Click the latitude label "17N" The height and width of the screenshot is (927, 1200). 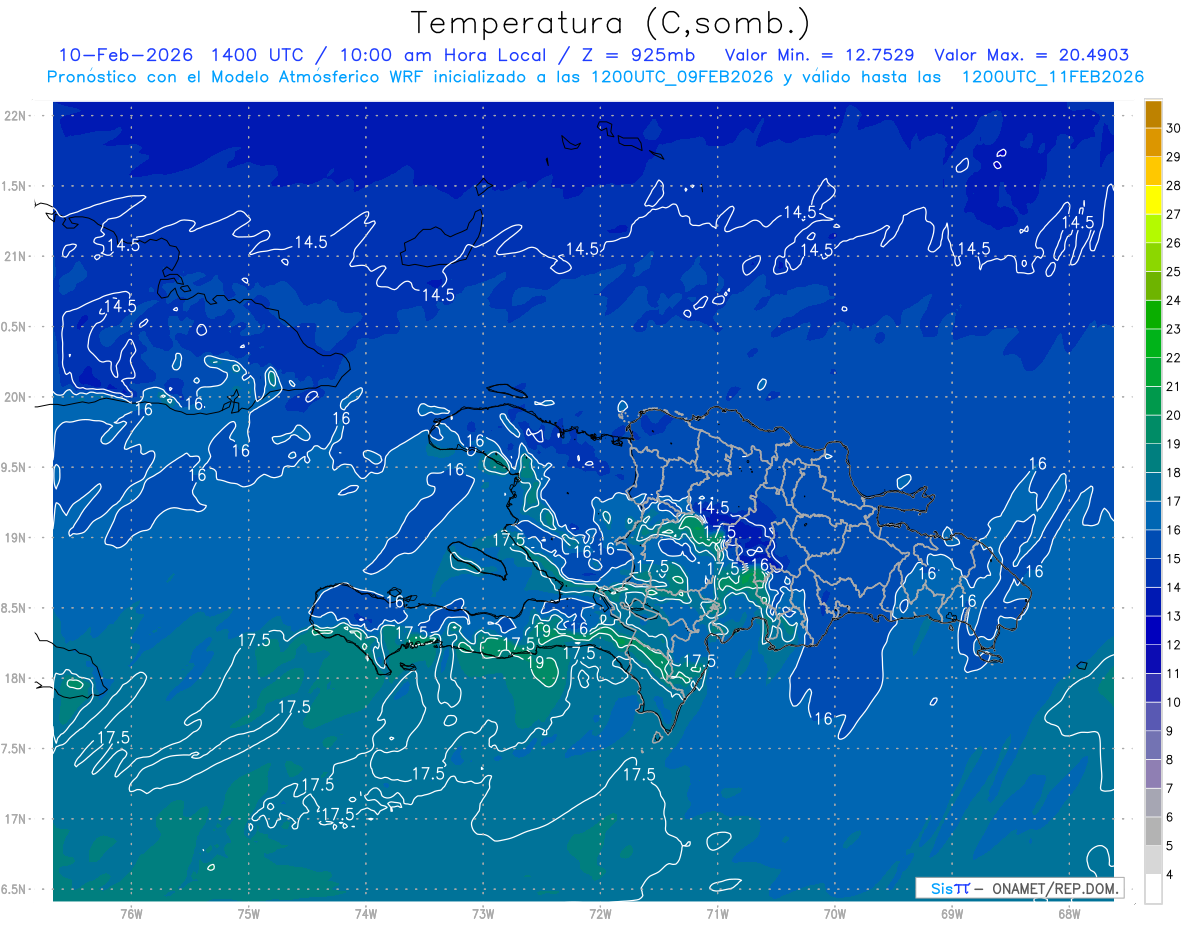(x=15, y=819)
